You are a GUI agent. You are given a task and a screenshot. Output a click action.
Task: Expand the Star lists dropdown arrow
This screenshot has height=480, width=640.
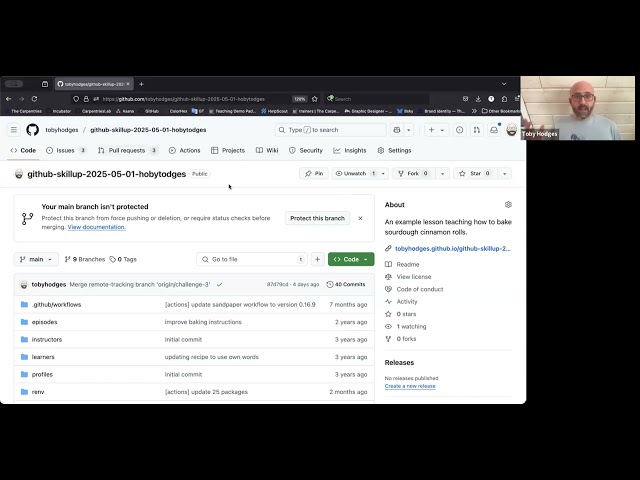[504, 173]
